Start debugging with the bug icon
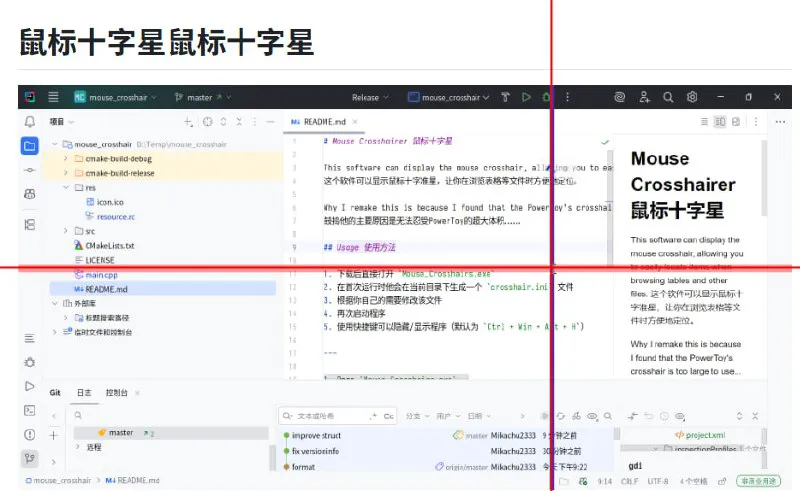 [x=545, y=97]
